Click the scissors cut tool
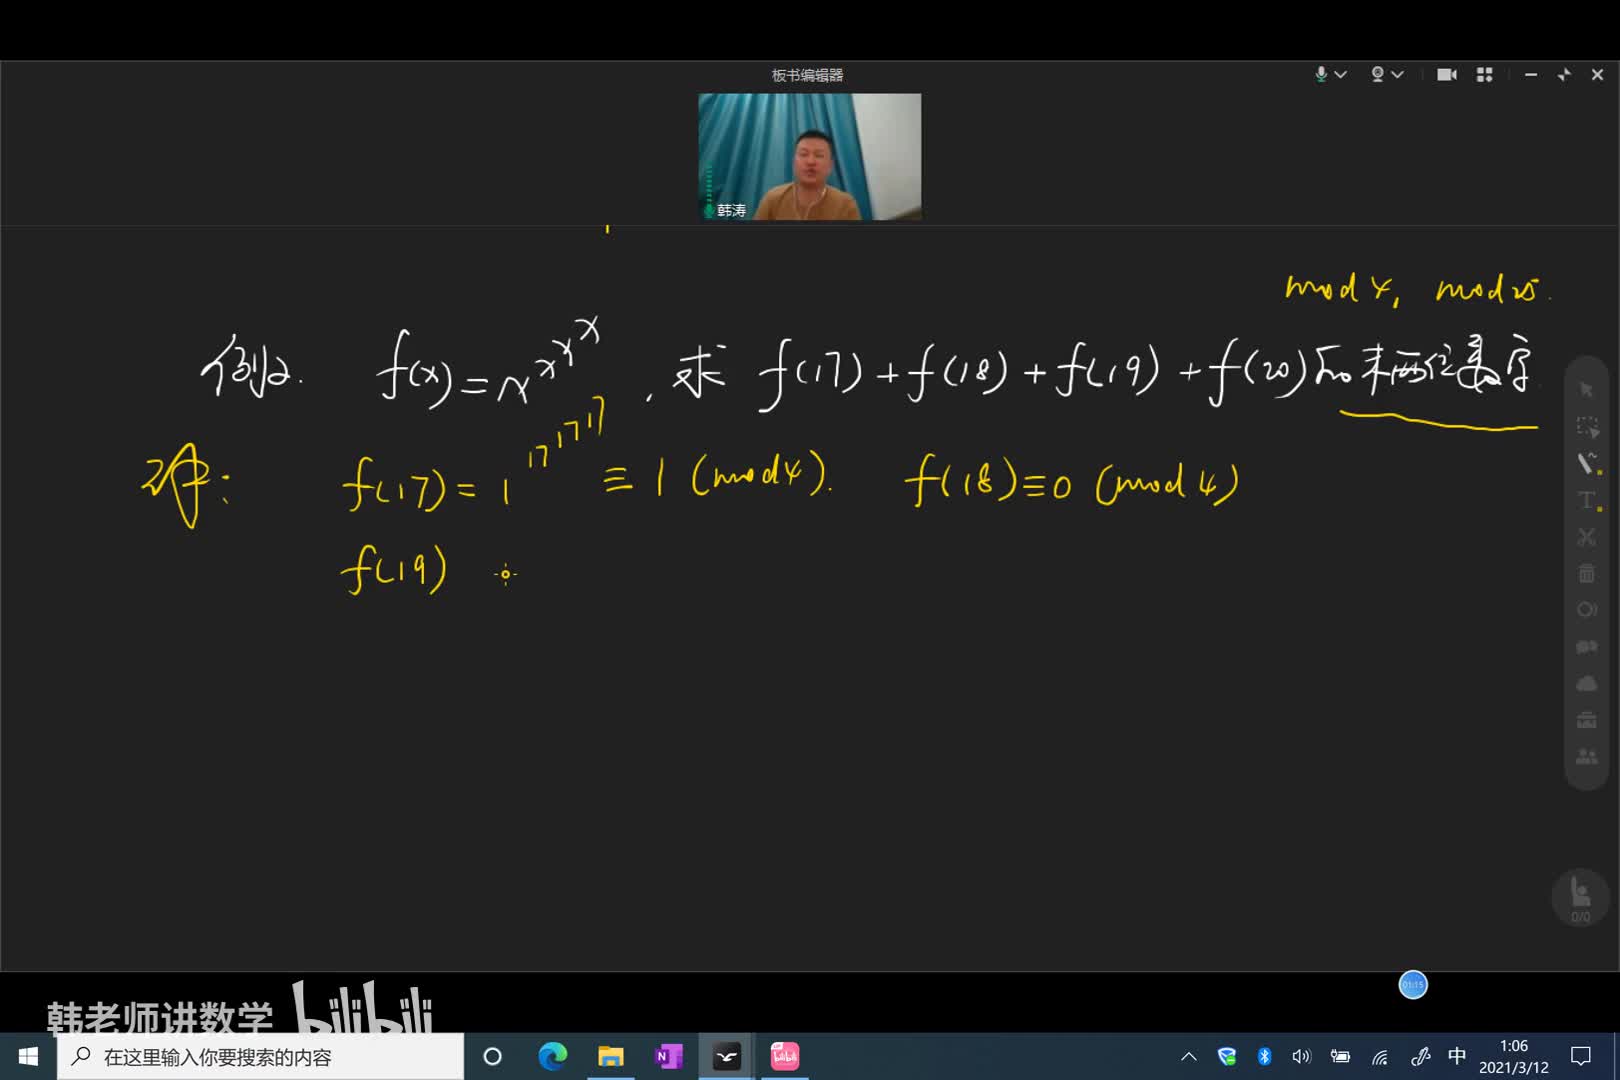 coord(1587,537)
